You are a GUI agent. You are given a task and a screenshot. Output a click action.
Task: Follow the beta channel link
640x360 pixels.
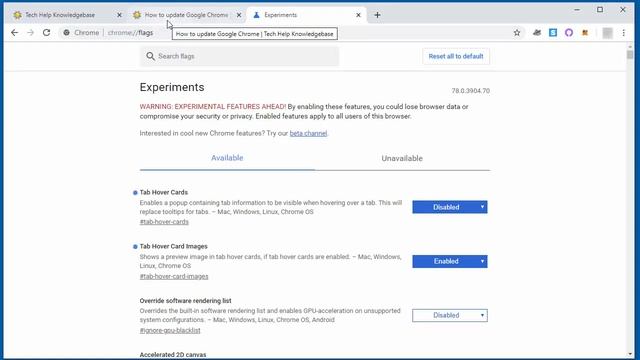point(308,133)
